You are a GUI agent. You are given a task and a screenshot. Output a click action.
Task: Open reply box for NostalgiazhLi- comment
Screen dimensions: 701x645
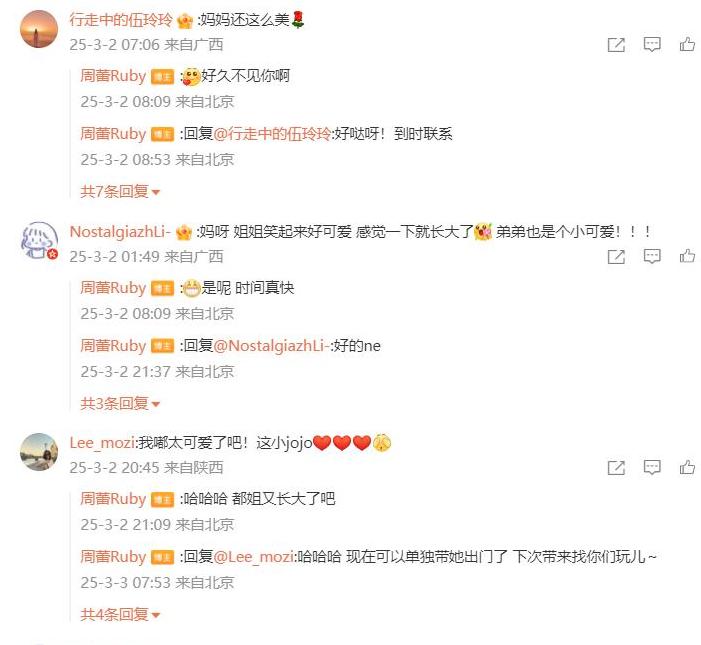point(652,257)
